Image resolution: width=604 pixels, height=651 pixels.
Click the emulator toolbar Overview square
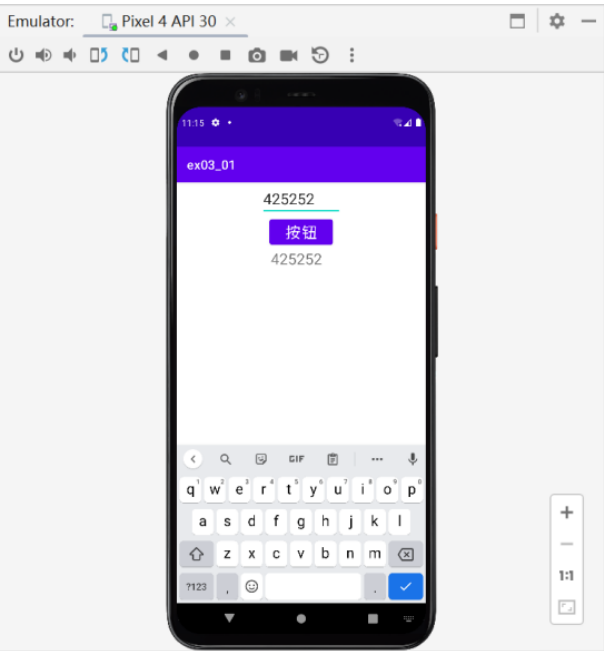pyautogui.click(x=225, y=55)
